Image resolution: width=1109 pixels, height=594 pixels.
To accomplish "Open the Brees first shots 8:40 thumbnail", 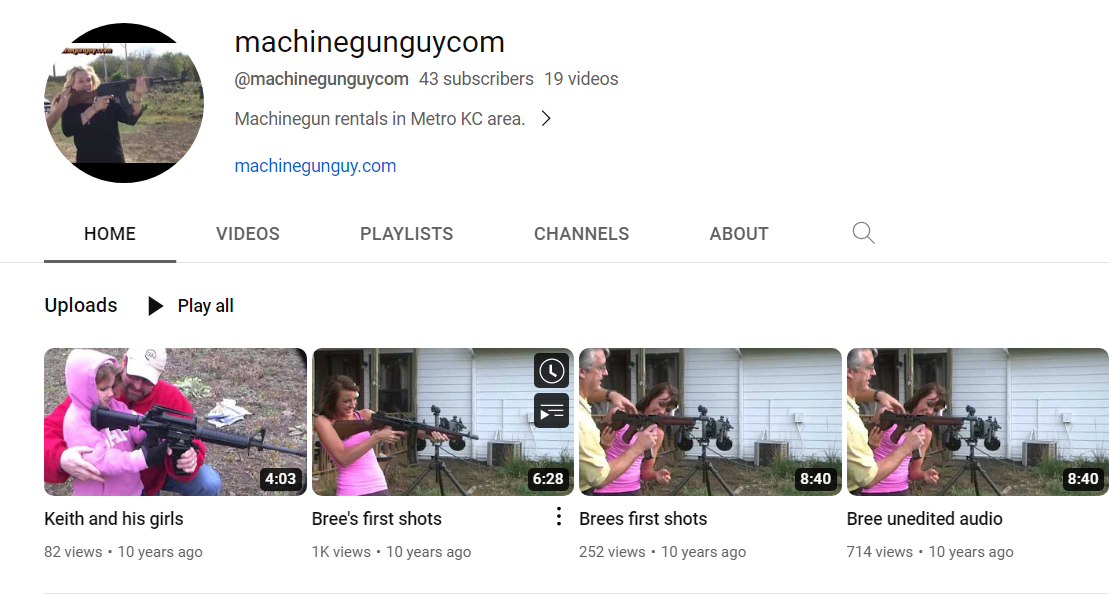I will [710, 421].
